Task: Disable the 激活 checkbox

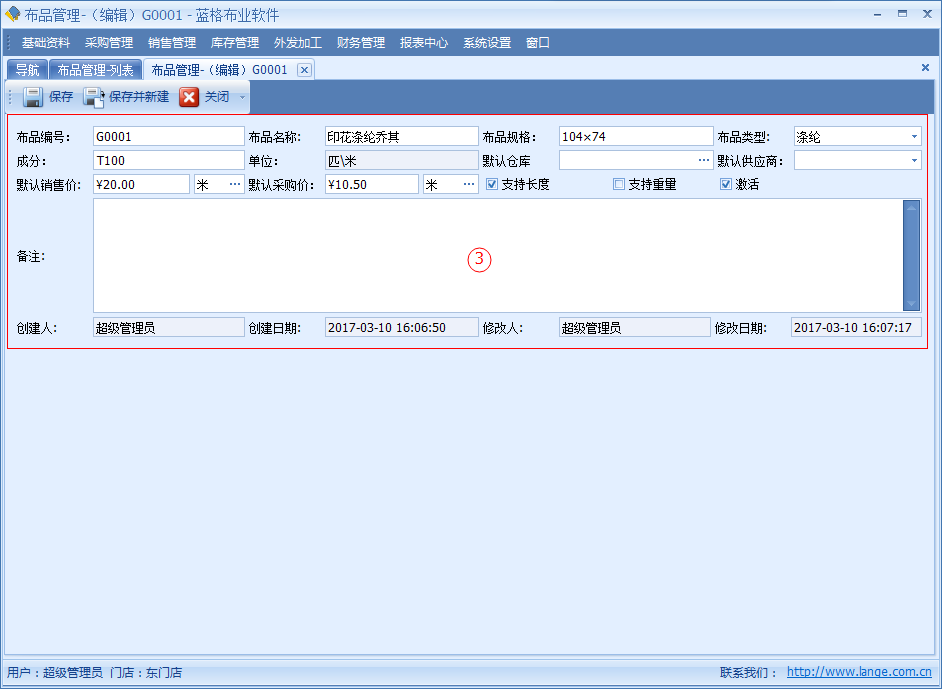Action: [x=724, y=183]
